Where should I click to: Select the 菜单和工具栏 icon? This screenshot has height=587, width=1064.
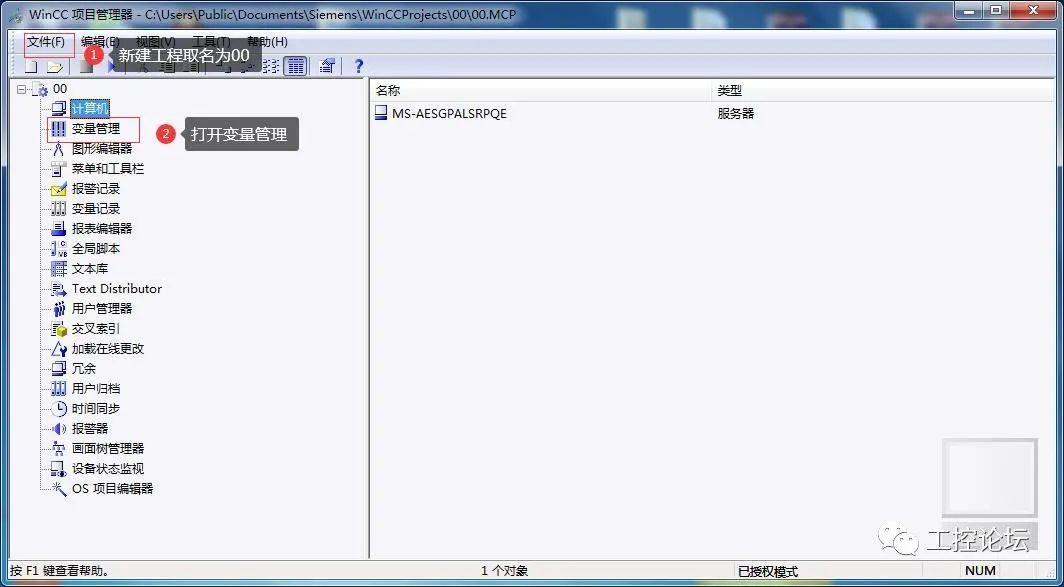tap(60, 169)
